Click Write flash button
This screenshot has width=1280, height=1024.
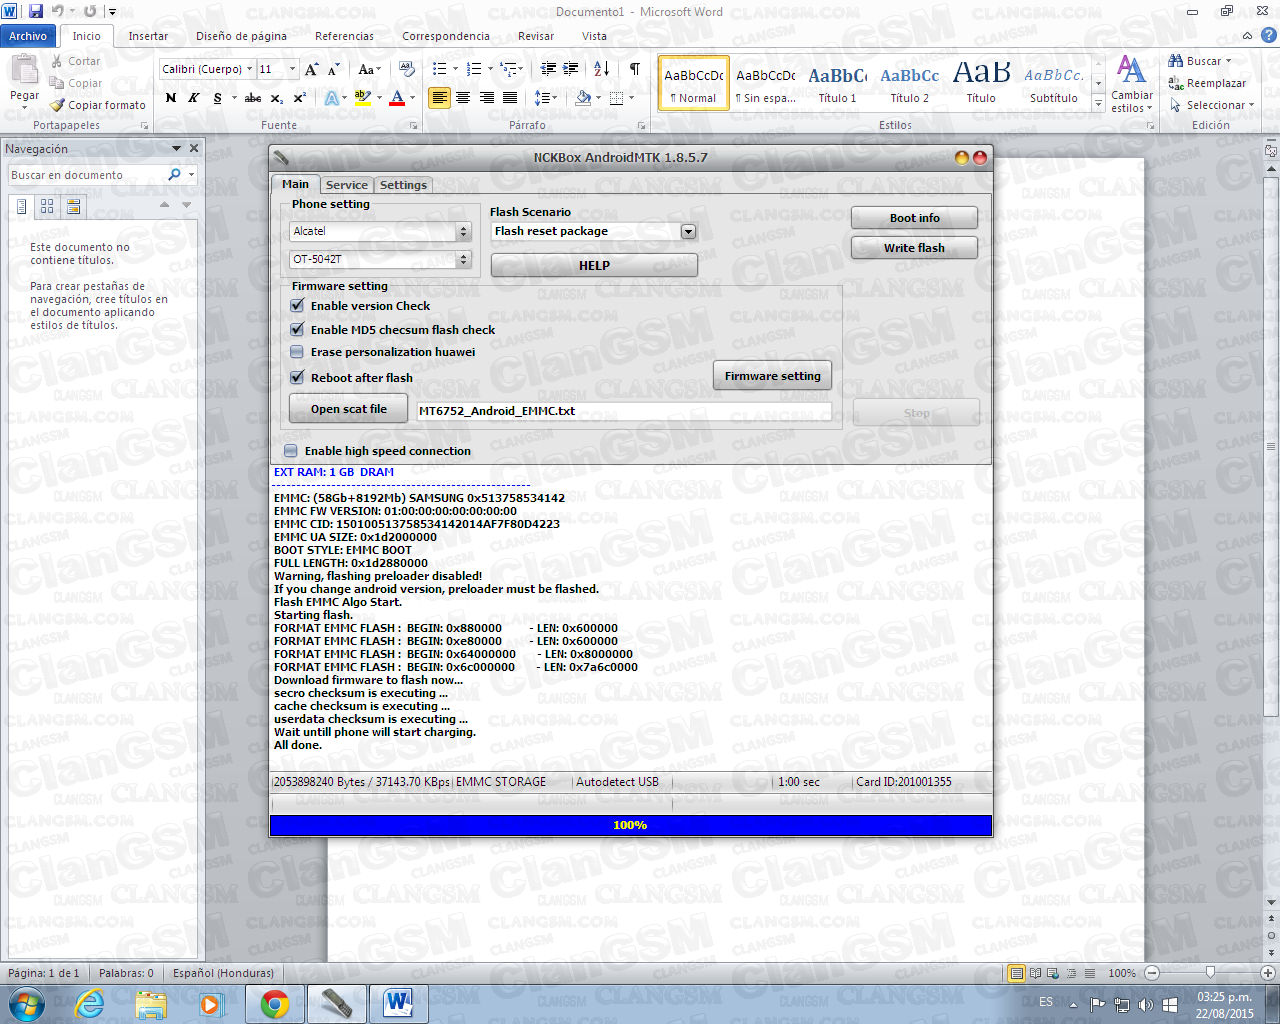[914, 248]
